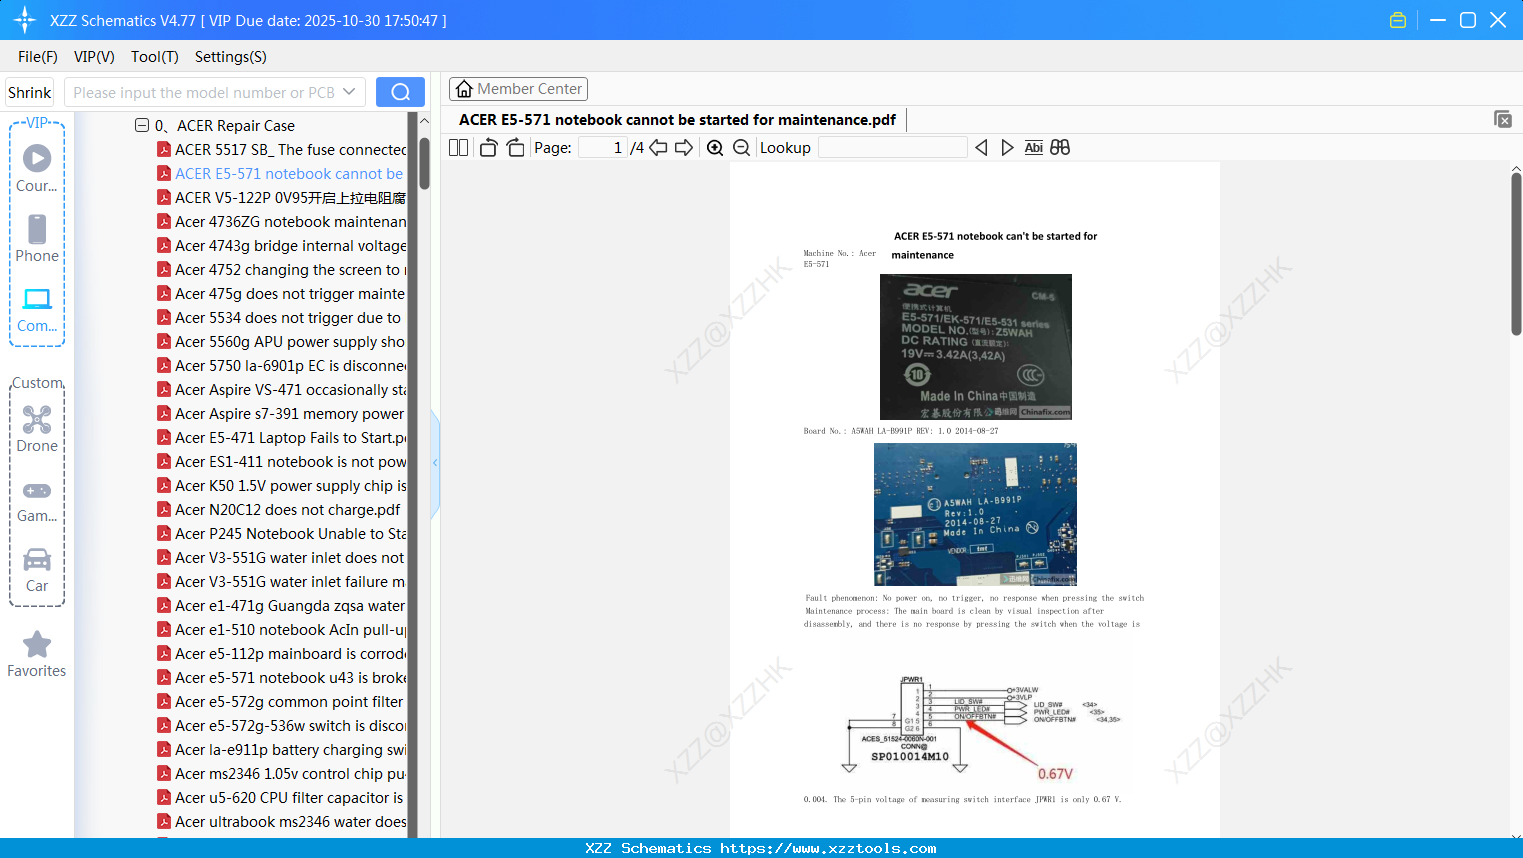1523x858 pixels.
Task: Open Acer ES1-411 notebook PDF
Action: point(282,462)
